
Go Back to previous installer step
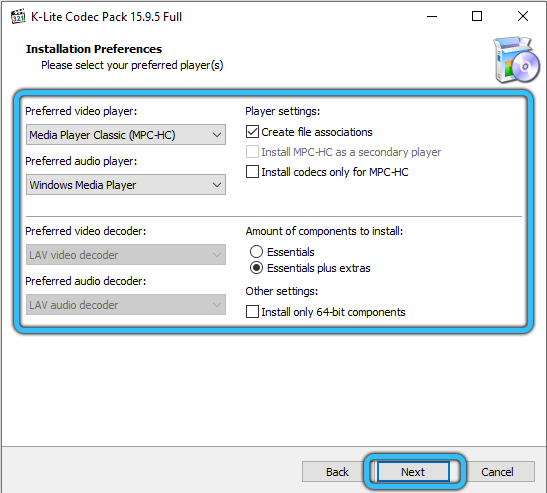pyautogui.click(x=337, y=472)
